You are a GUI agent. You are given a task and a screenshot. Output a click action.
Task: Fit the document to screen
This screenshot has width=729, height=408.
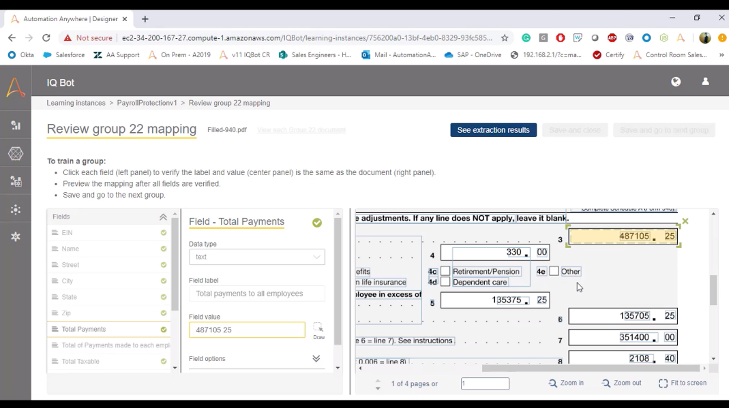click(683, 383)
